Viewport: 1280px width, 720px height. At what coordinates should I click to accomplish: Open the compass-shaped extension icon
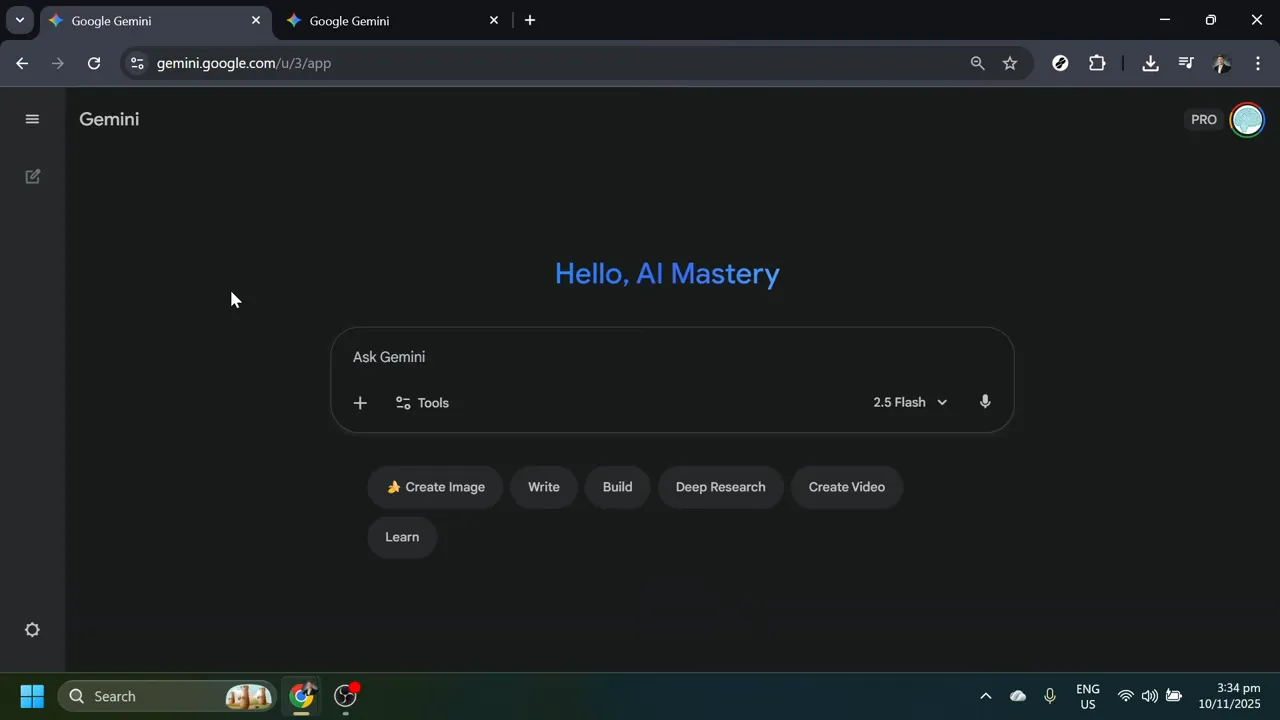(x=1061, y=63)
